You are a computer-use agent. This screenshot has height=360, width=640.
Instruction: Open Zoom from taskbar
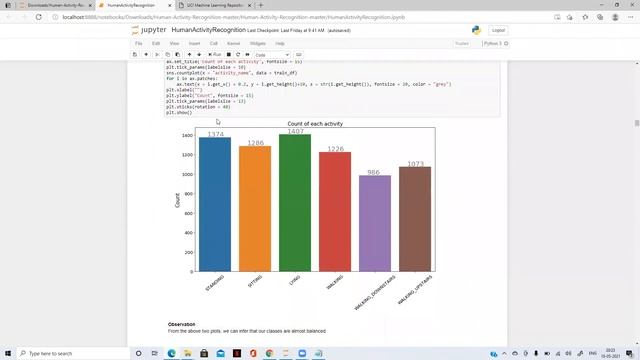302,353
